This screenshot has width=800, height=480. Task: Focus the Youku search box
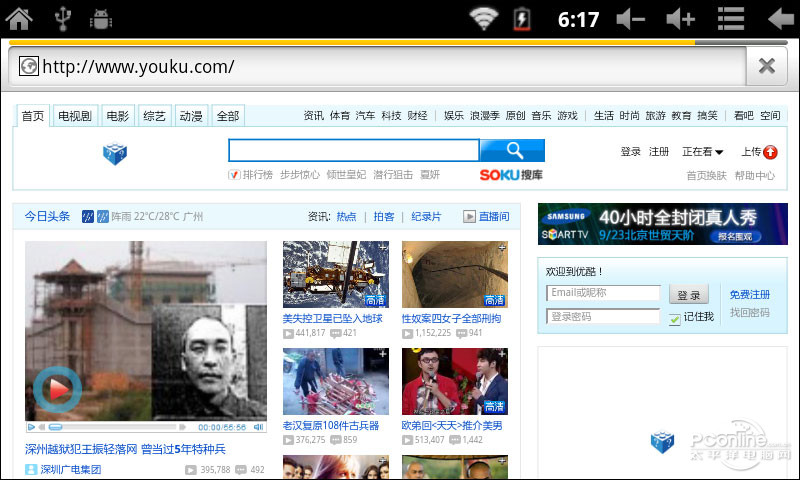pos(354,150)
